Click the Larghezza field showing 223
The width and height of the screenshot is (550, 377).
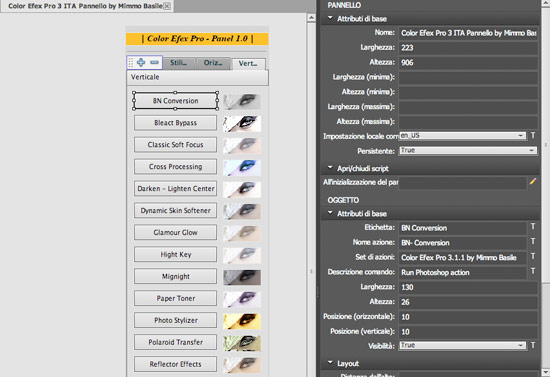pyautogui.click(x=468, y=48)
